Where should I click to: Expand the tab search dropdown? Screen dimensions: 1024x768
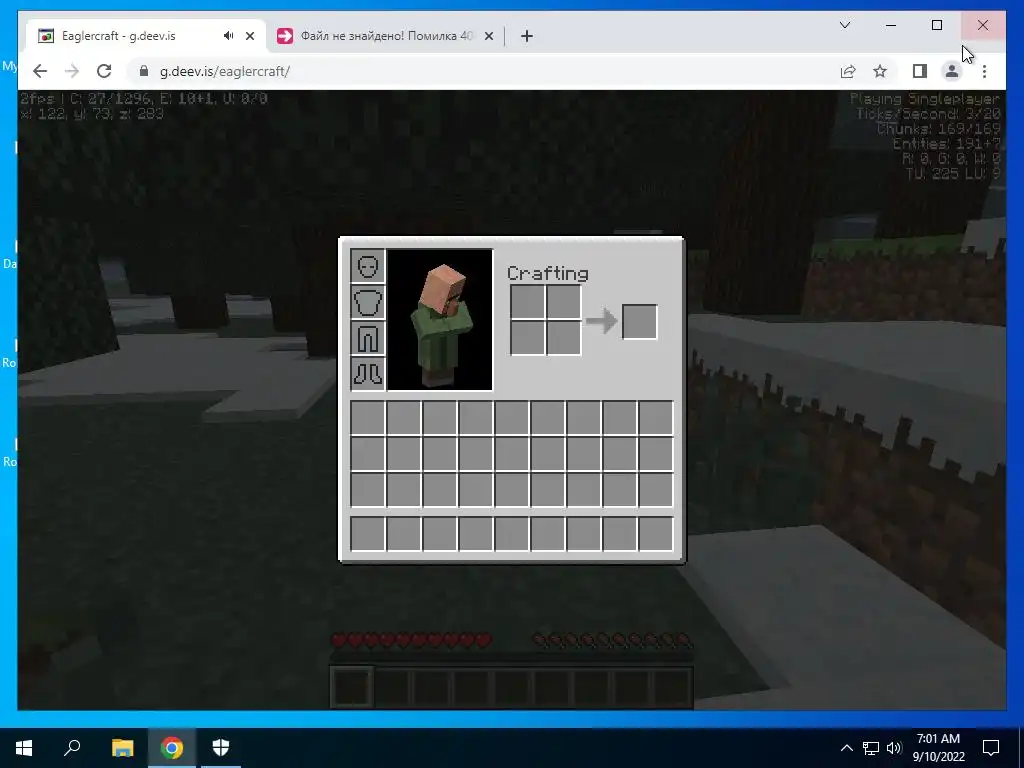844,25
